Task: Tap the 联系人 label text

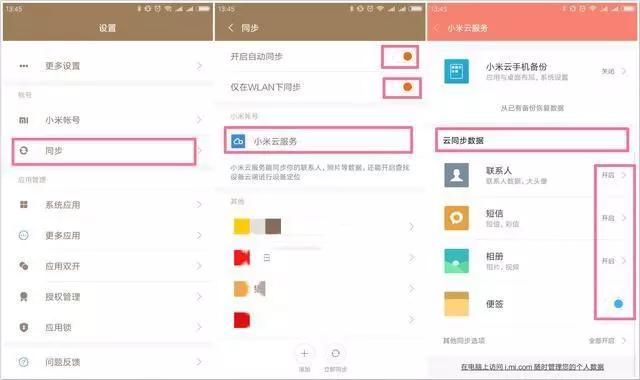Action: tap(498, 171)
